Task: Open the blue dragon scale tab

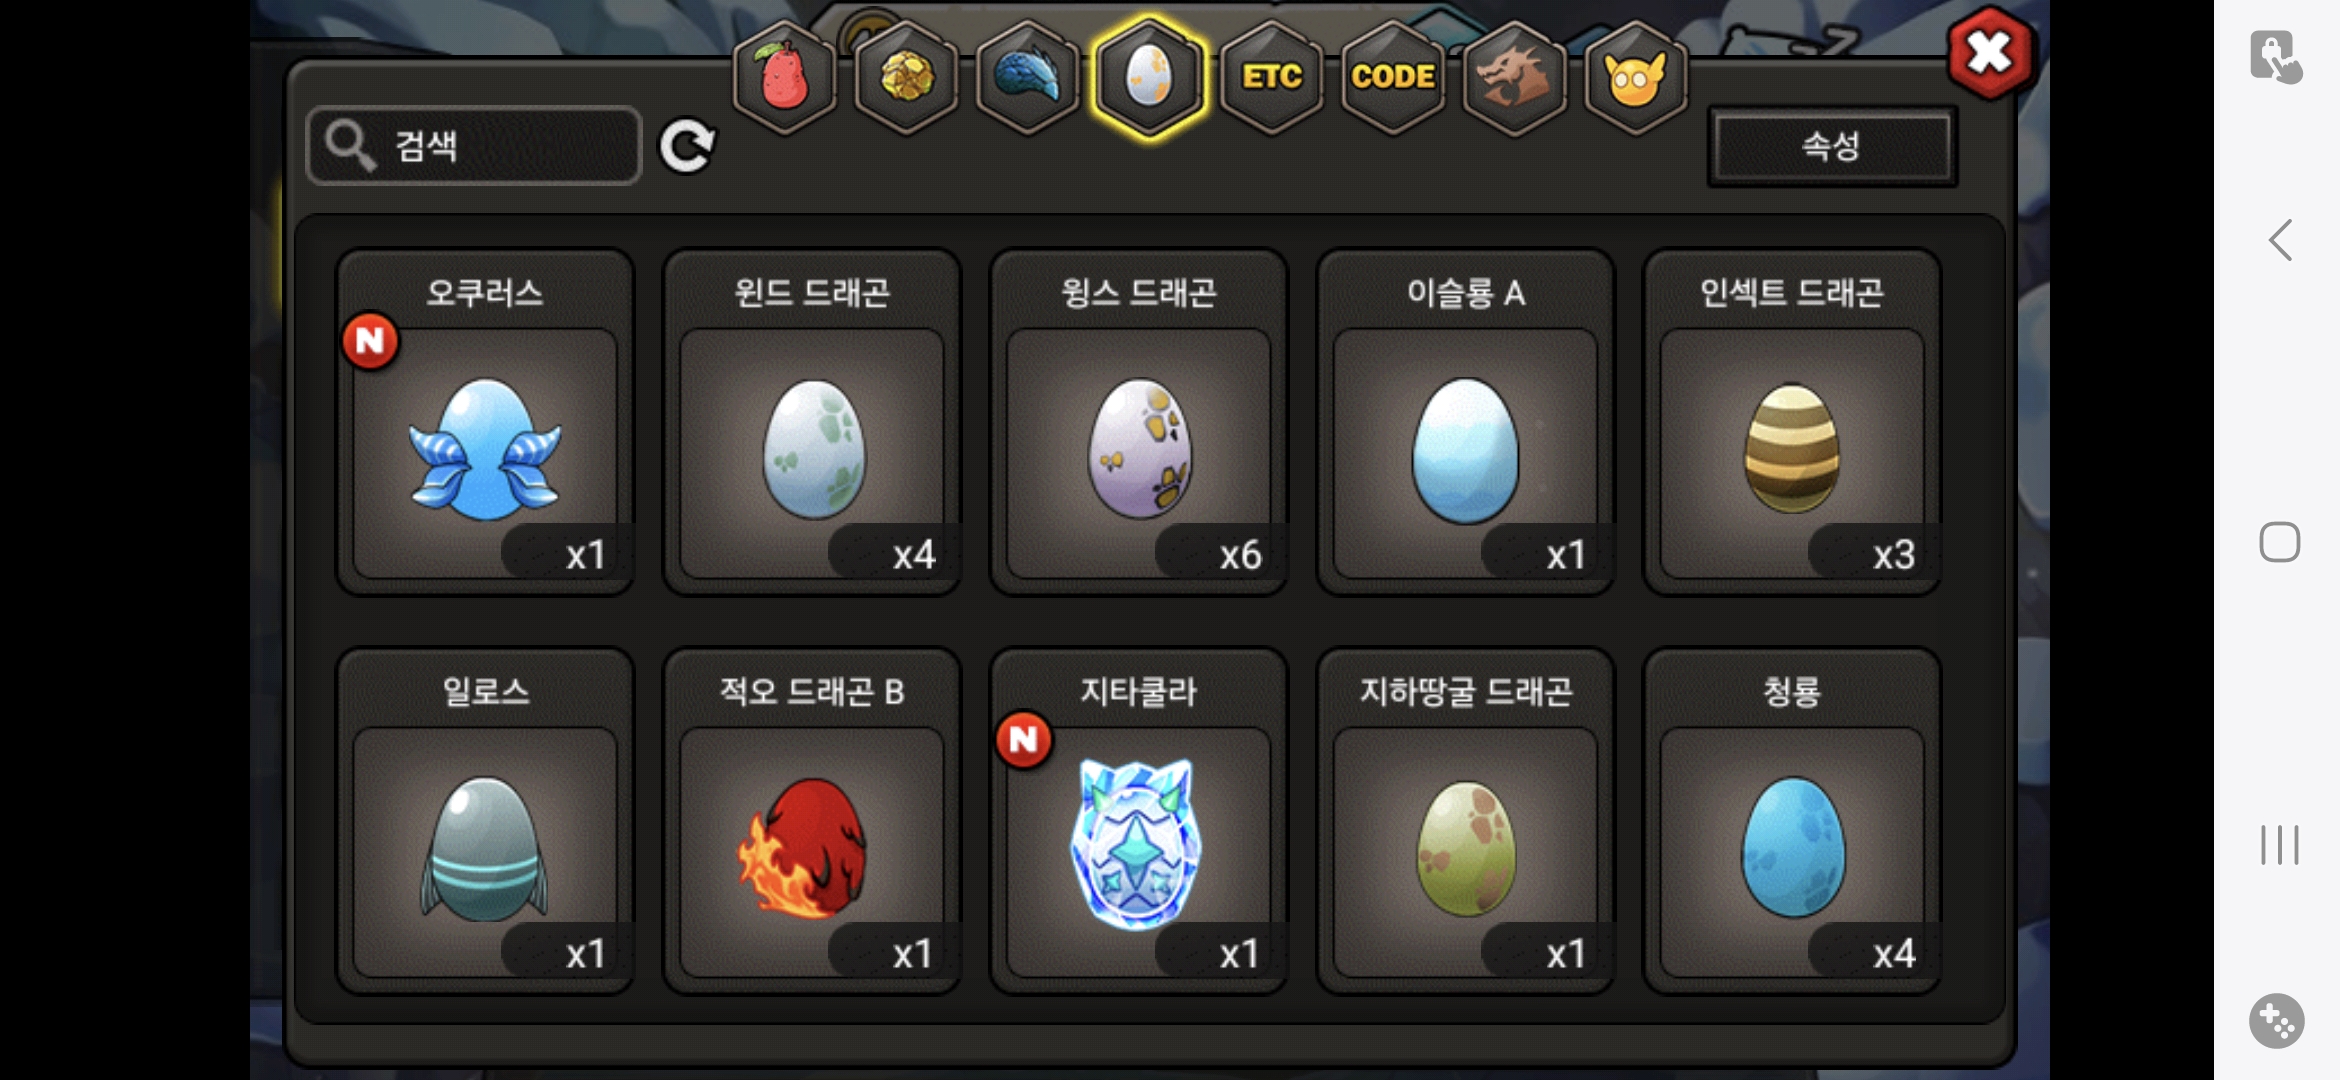Action: coord(1027,76)
